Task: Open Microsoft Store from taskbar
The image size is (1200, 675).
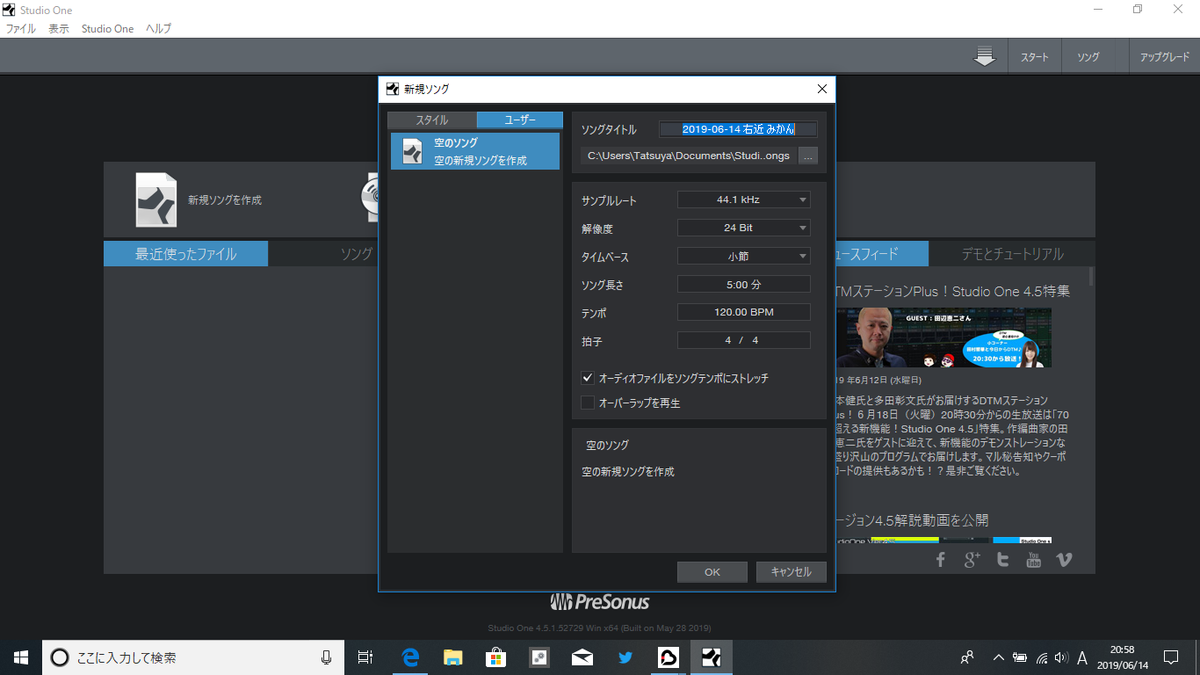Action: 496,657
